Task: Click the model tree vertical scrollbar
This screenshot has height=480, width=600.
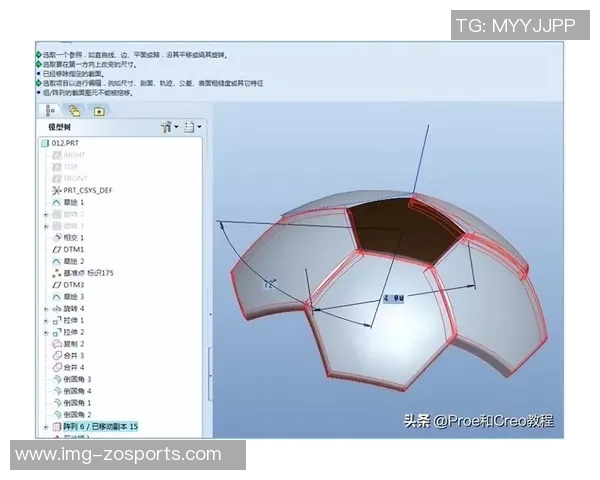Action: pos(208,370)
